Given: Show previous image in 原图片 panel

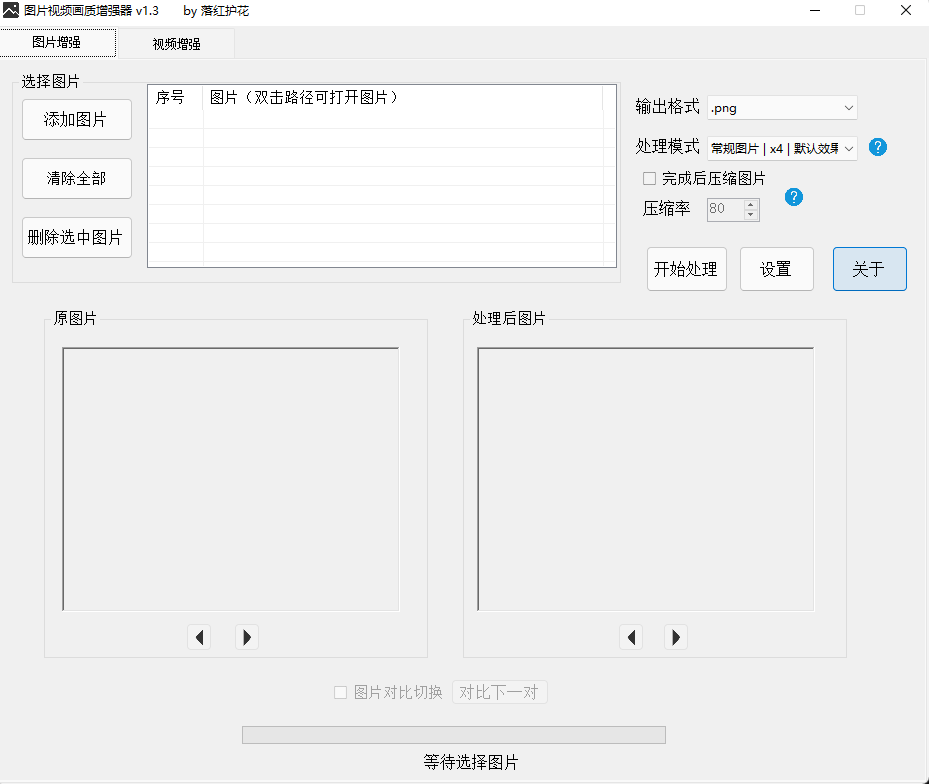Looking at the screenshot, I should [199, 637].
